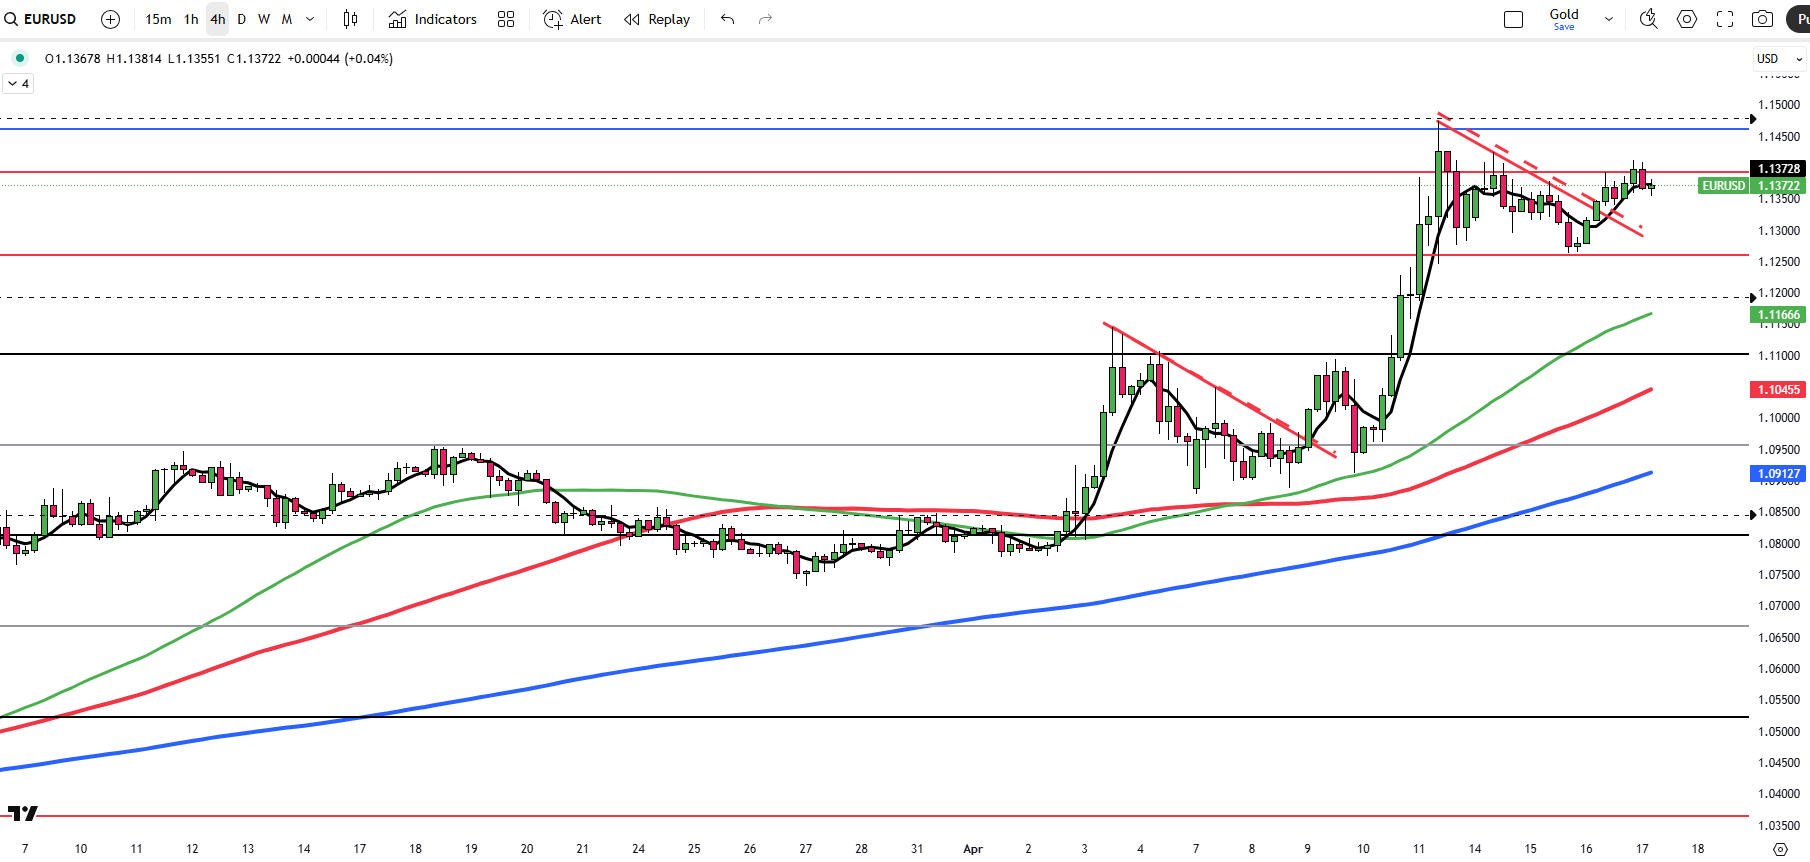Open symbol search for EURUSD
Screen dimensions: 1810x862
[41, 19]
